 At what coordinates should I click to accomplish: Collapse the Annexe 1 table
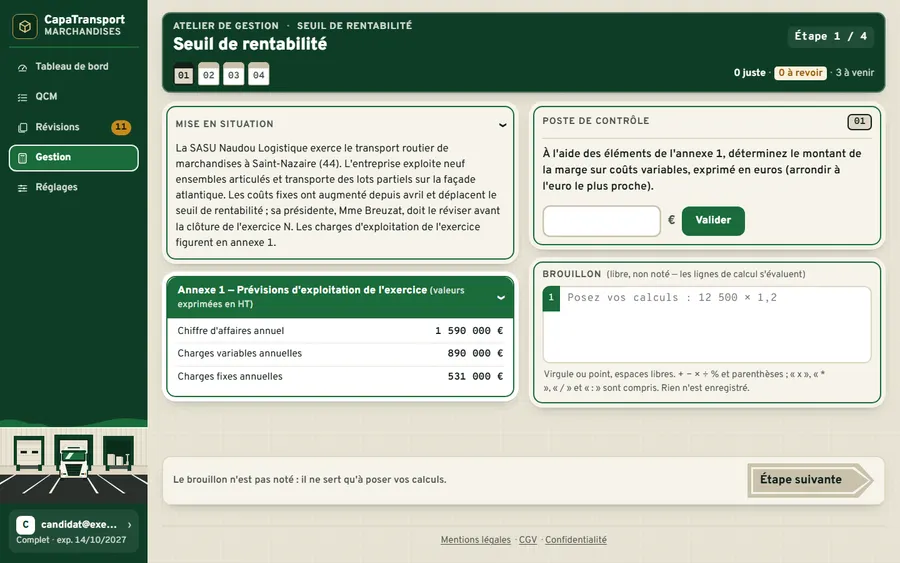501,297
